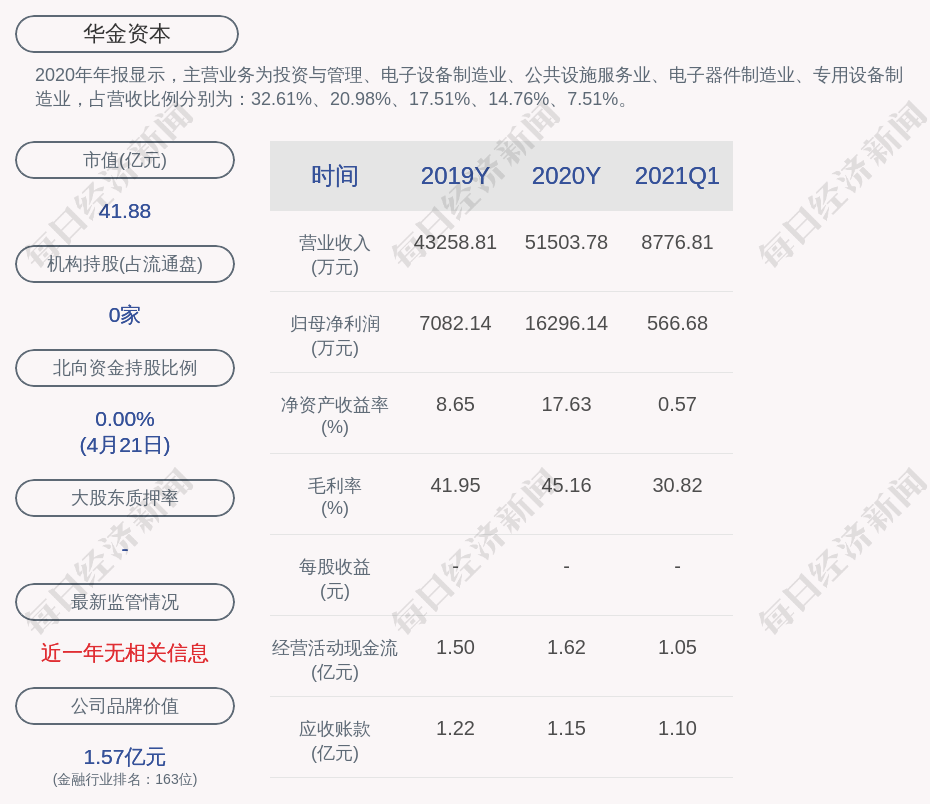
Task: Click receivables value 1.15
Action: [566, 729]
